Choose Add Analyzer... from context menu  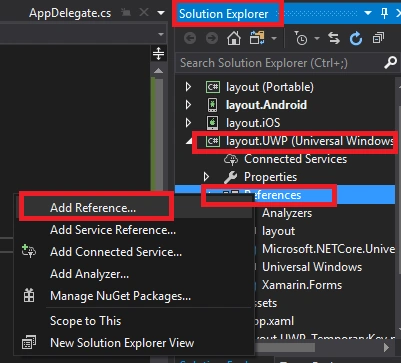pyautogui.click(x=89, y=274)
